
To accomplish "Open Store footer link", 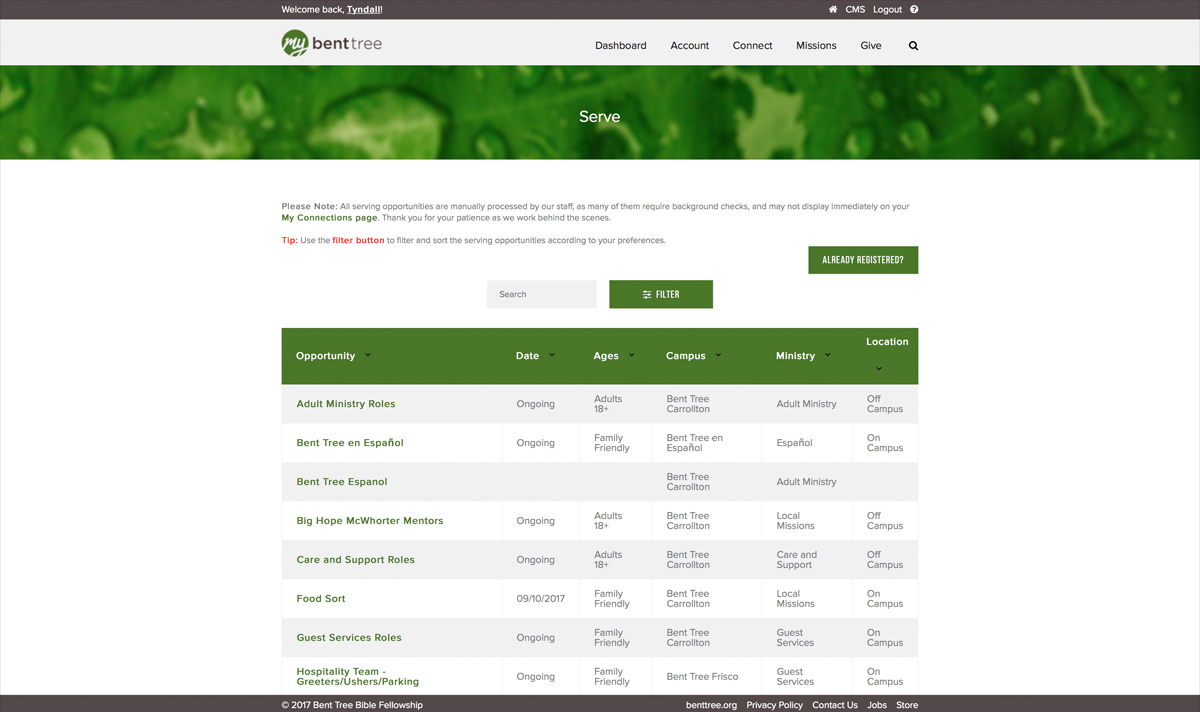I will [x=907, y=705].
